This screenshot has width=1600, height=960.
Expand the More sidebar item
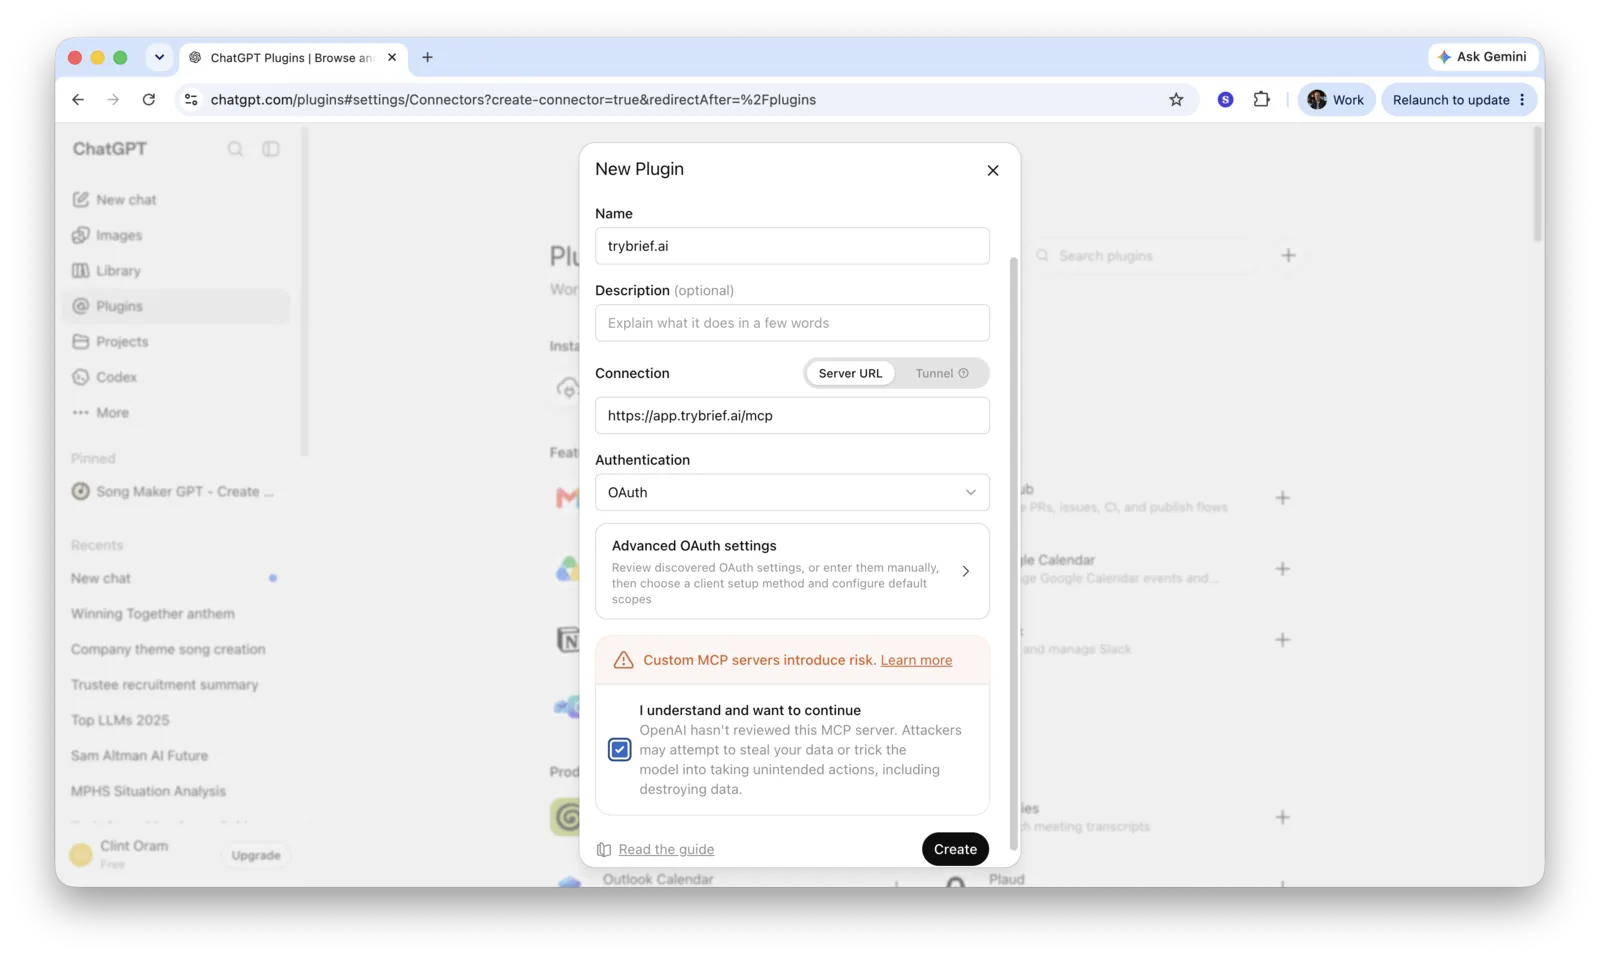(x=176, y=413)
